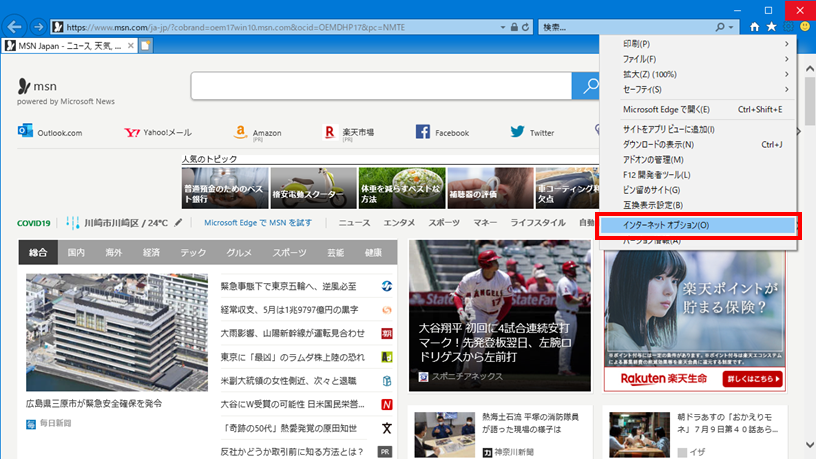816x459 pixels.
Task: Switch to 経済 news tab
Action: pyautogui.click(x=151, y=252)
